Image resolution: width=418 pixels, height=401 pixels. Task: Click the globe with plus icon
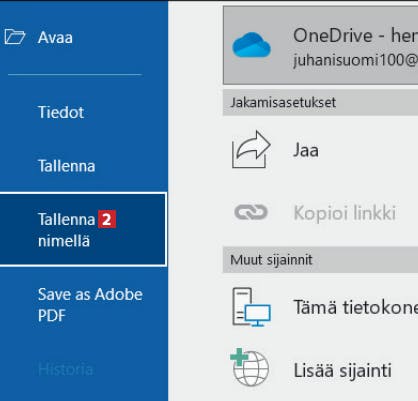point(250,367)
